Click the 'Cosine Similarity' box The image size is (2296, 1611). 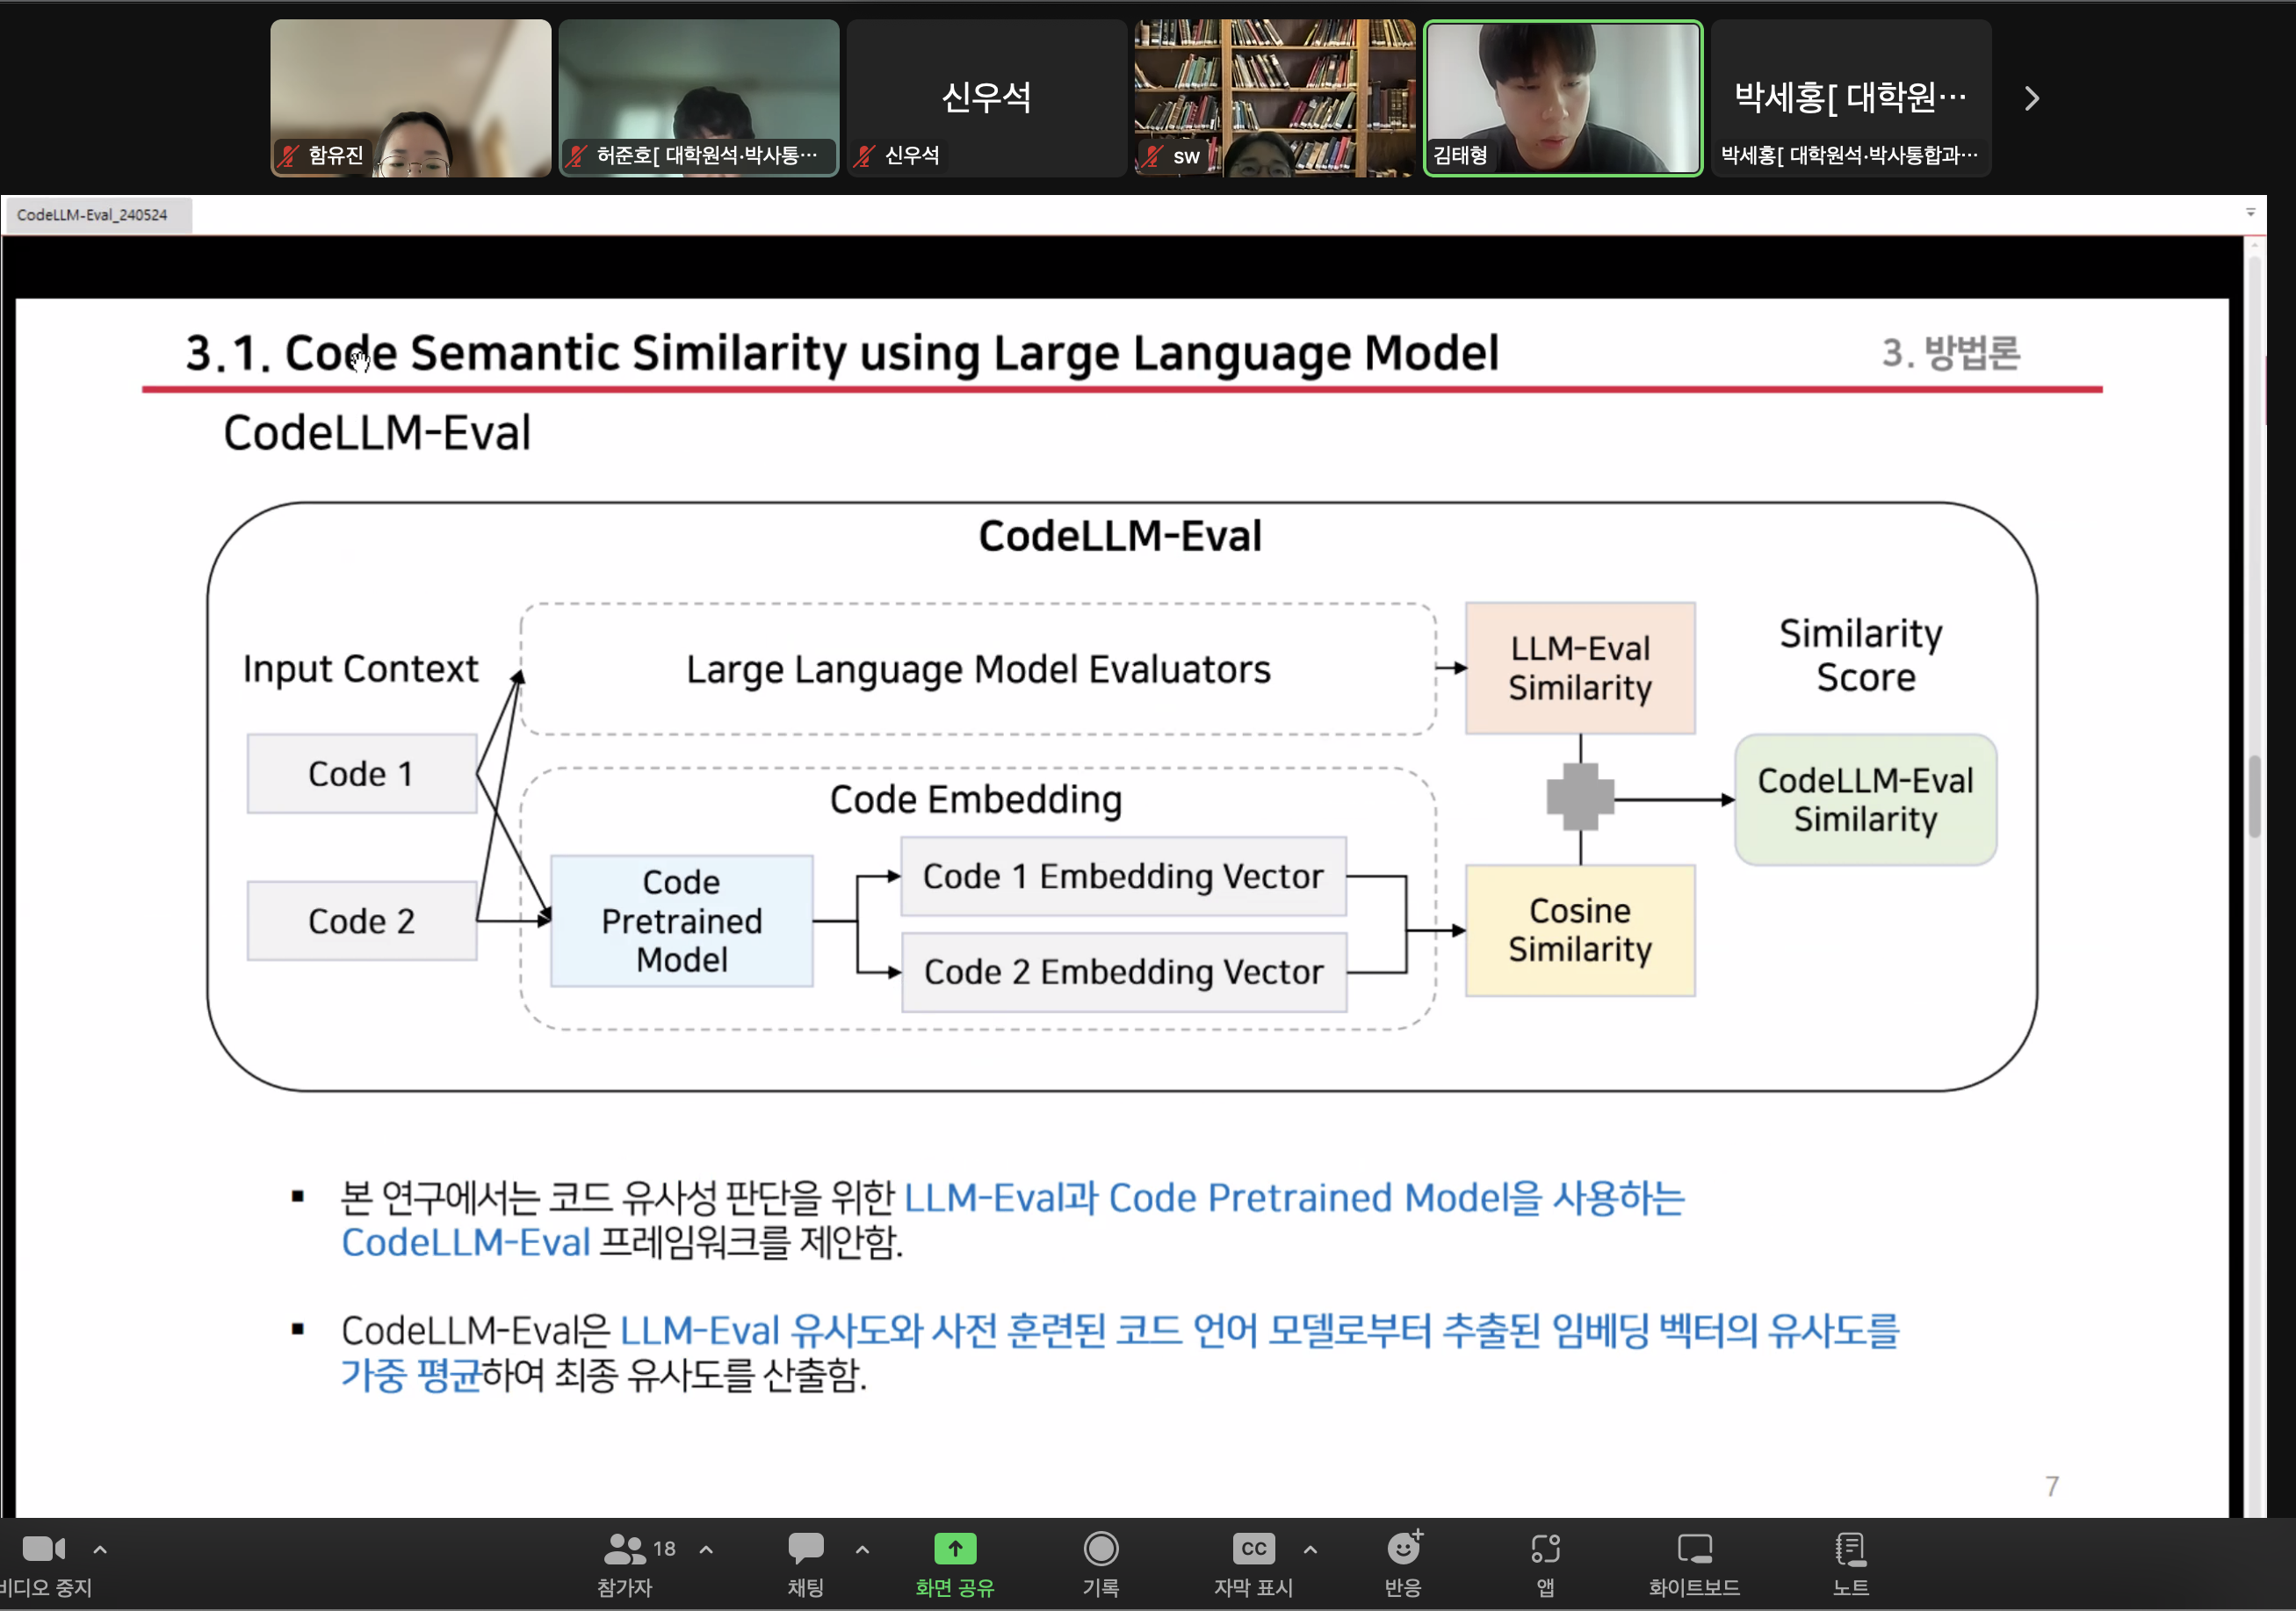point(1580,930)
